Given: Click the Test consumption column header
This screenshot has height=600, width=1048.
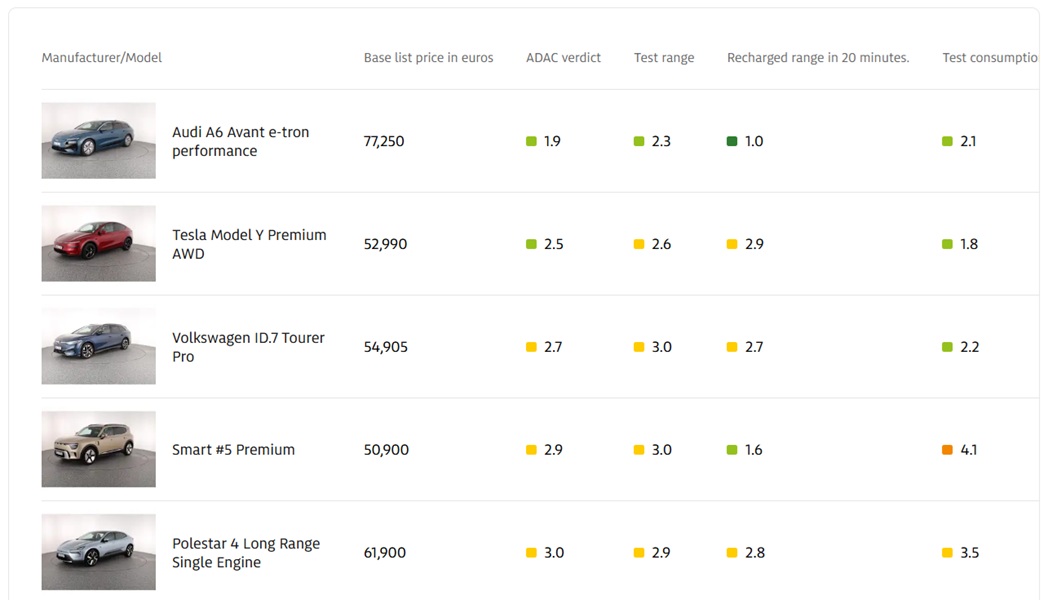Looking at the screenshot, I should click(x=990, y=58).
